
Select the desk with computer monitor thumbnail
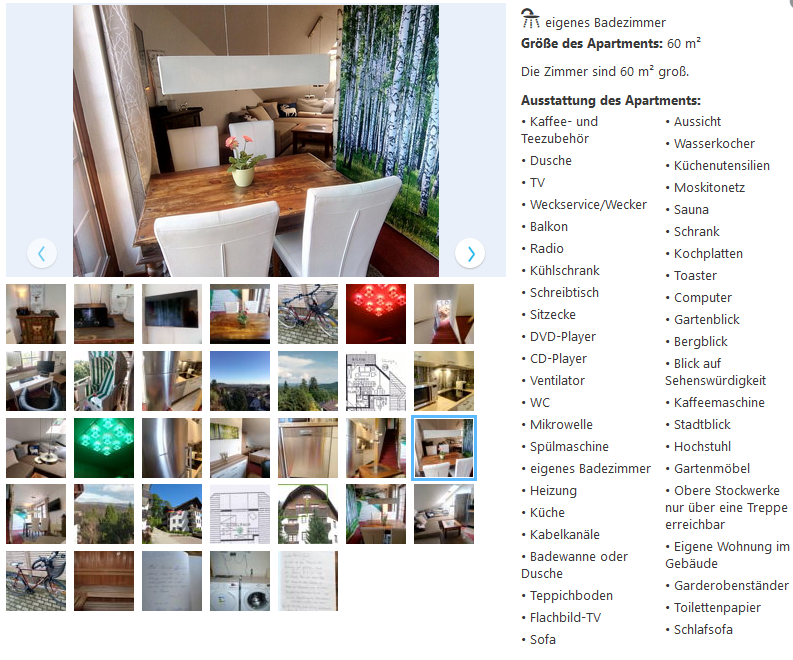[x=36, y=381]
